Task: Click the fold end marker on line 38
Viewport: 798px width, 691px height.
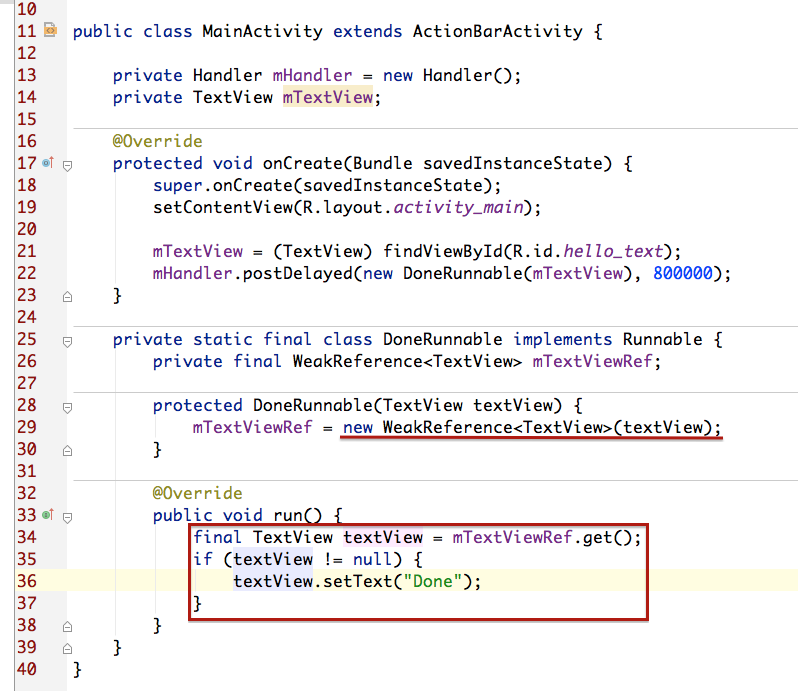Action: click(x=67, y=627)
